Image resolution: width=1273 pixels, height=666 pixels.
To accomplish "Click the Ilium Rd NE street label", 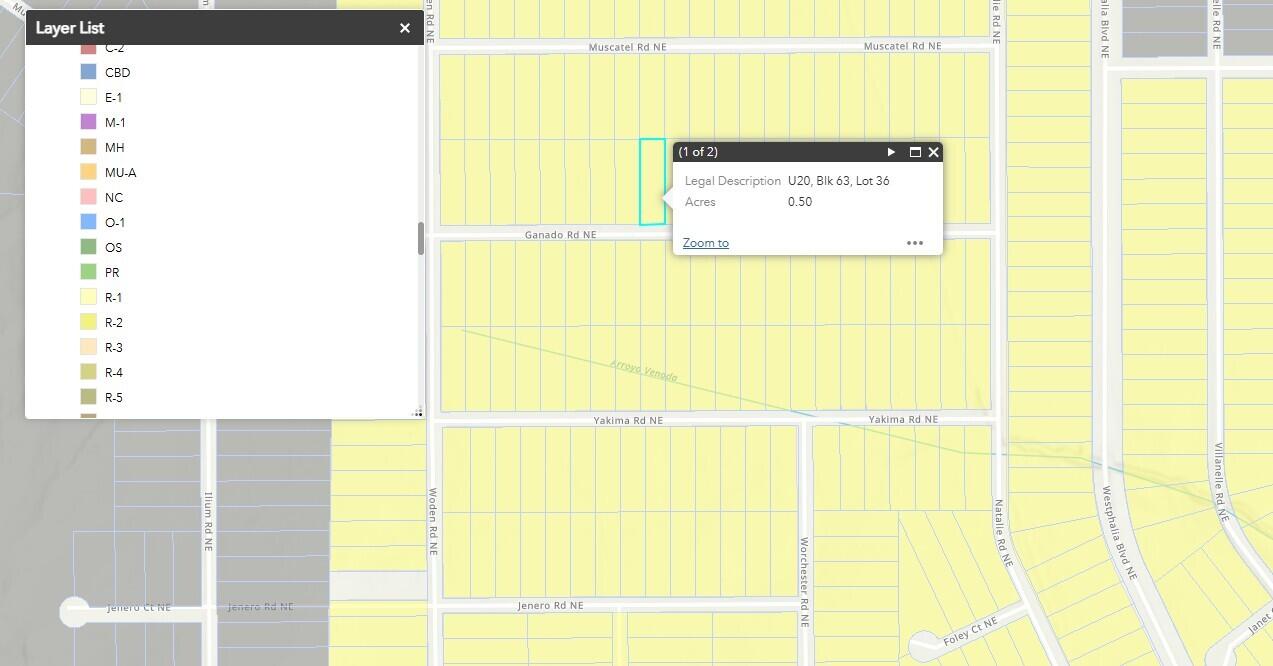I will click(208, 522).
